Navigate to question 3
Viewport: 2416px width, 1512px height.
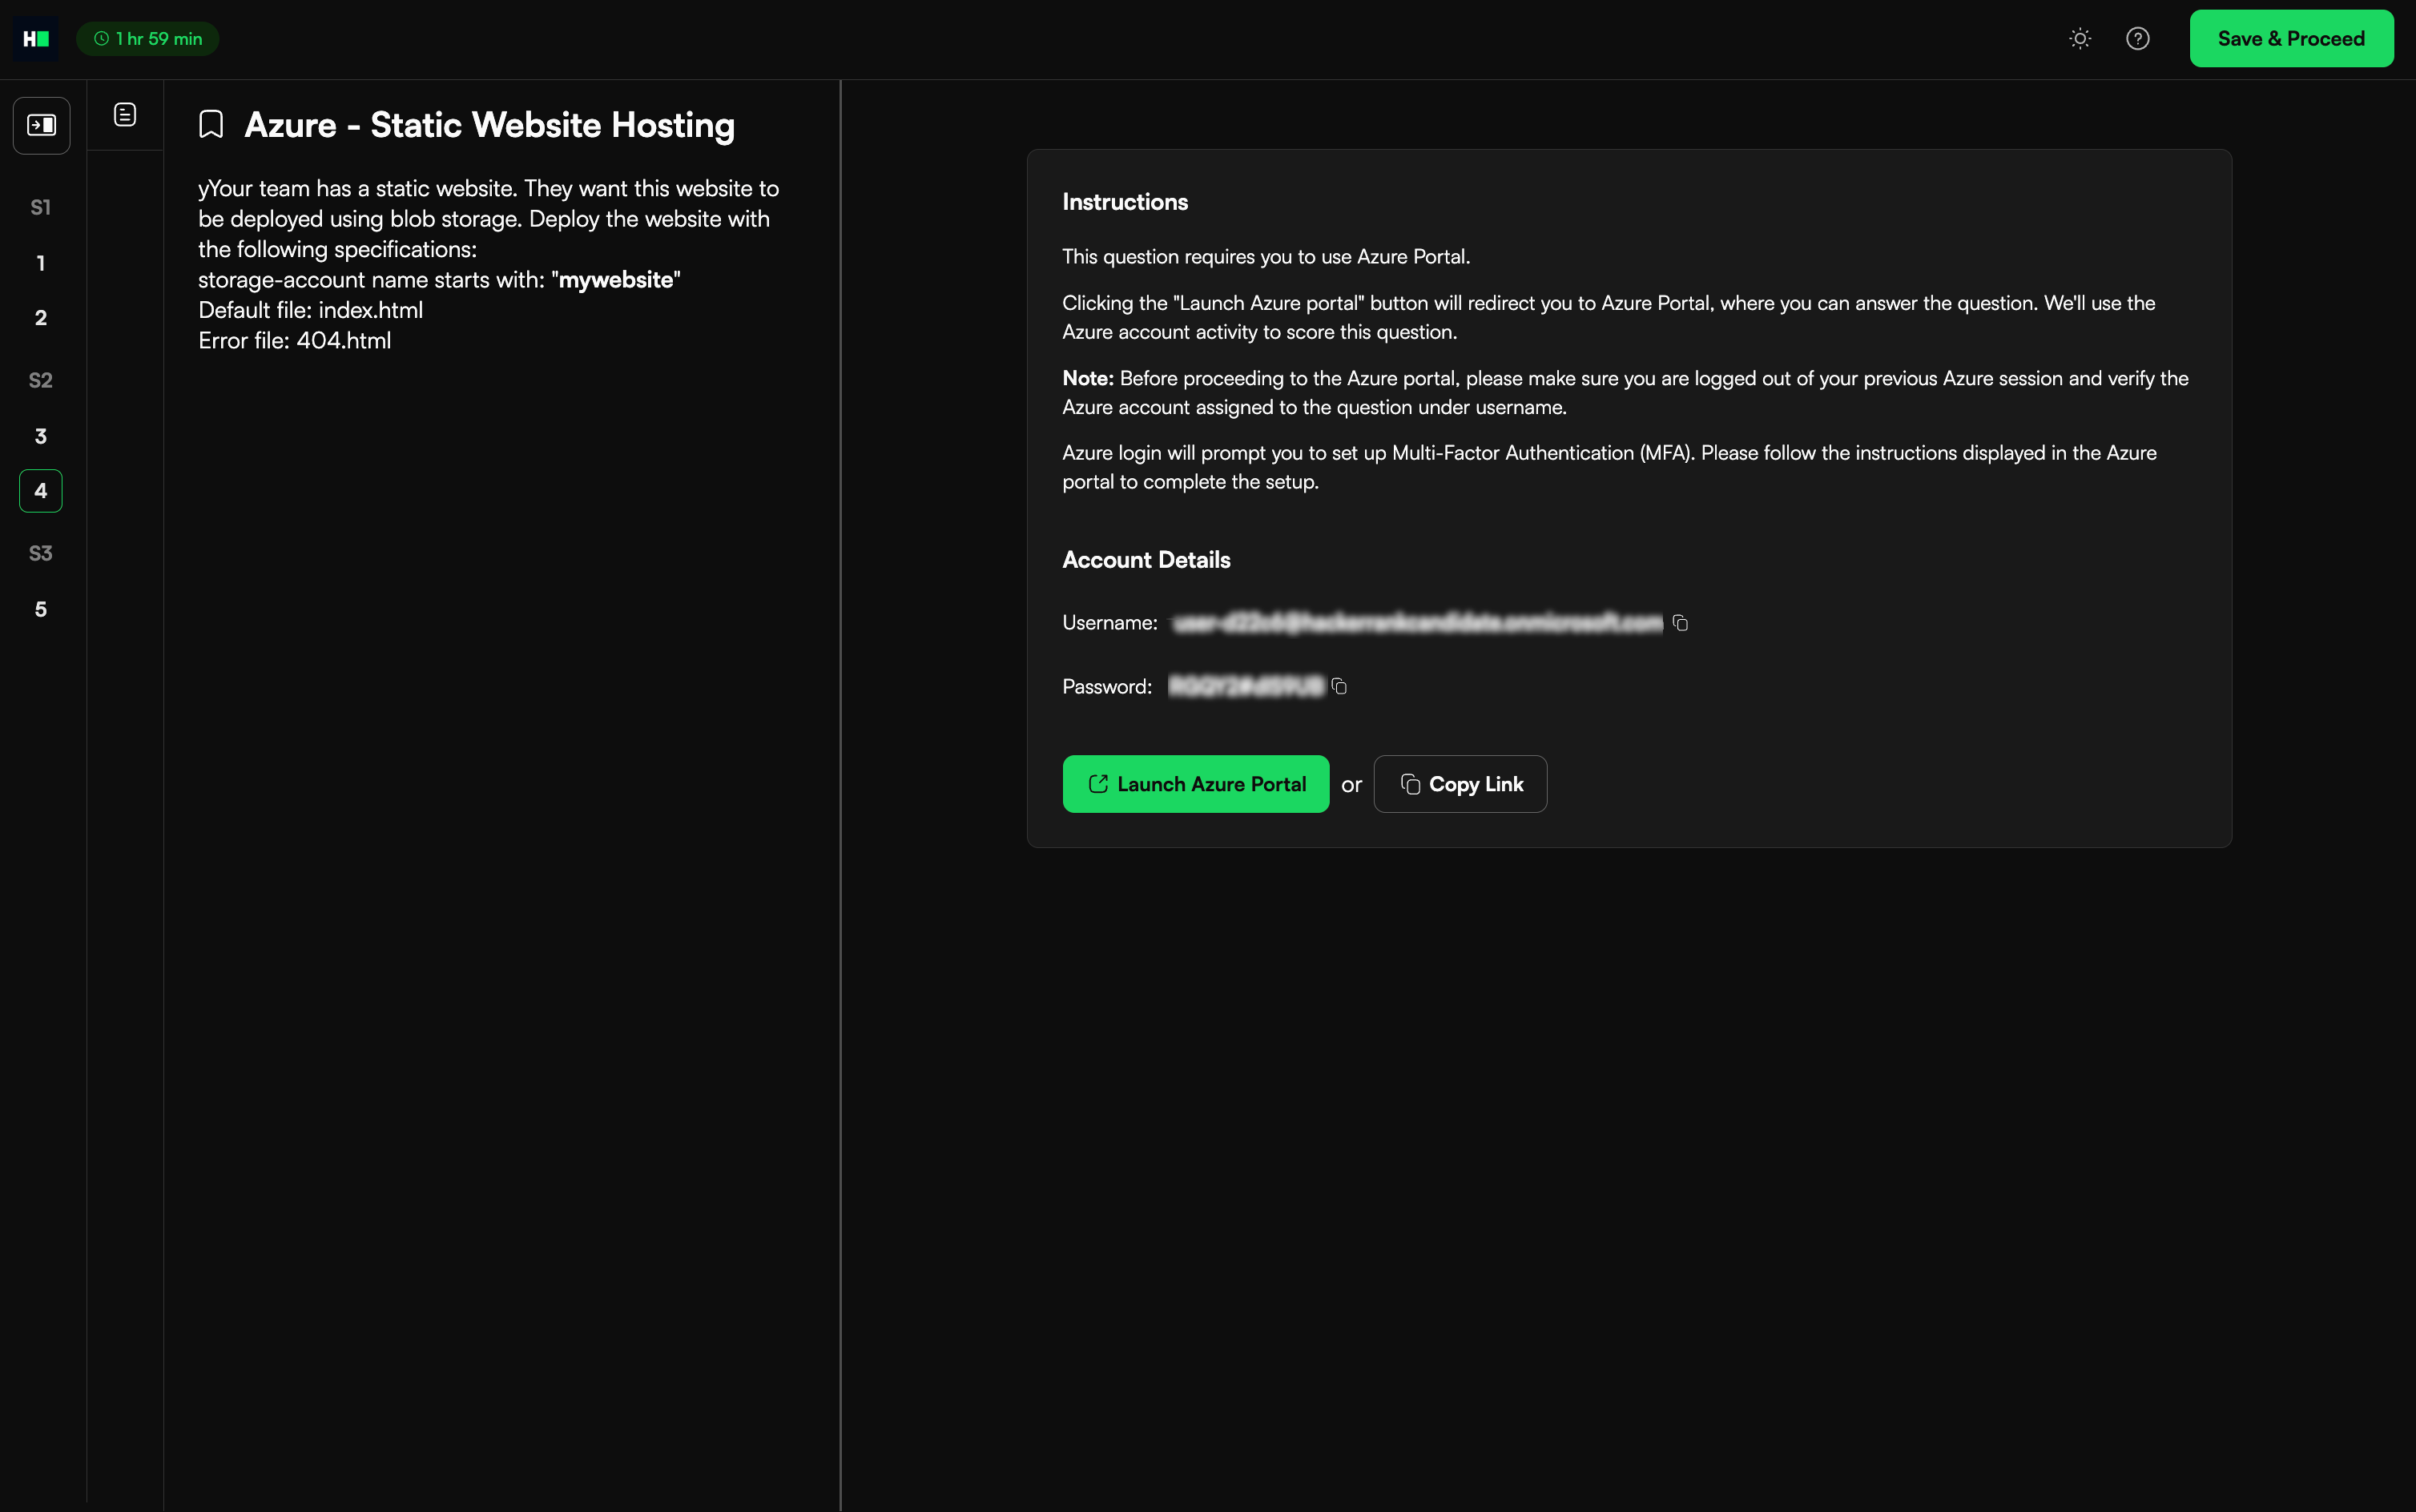click(41, 436)
